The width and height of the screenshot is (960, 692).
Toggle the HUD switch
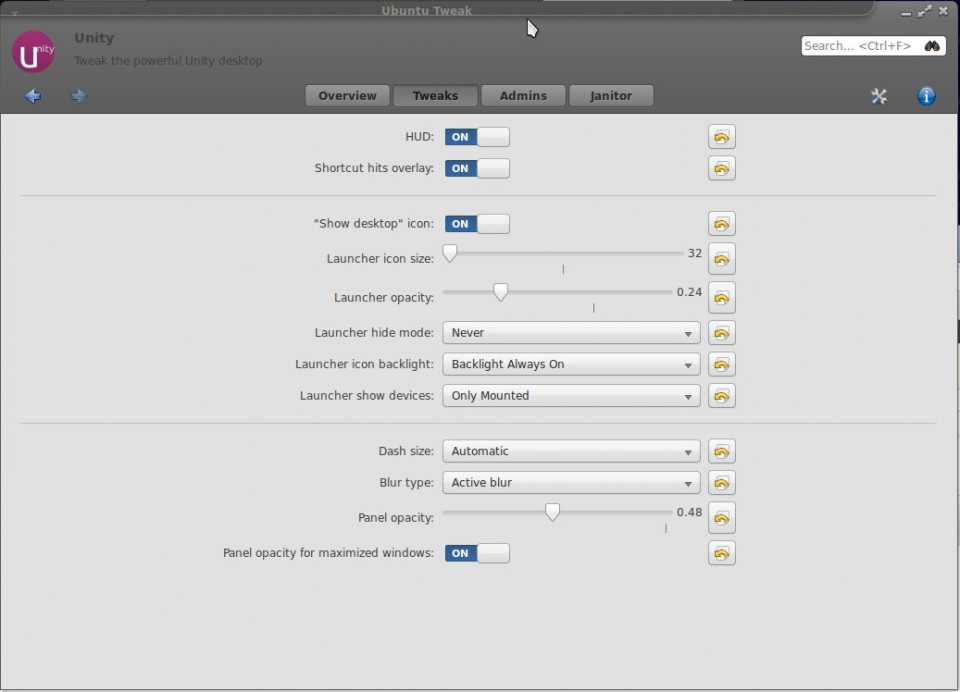tap(477, 137)
